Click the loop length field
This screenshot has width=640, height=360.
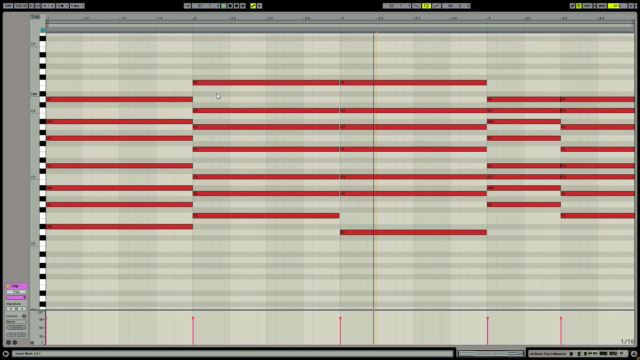click(x=456, y=6)
